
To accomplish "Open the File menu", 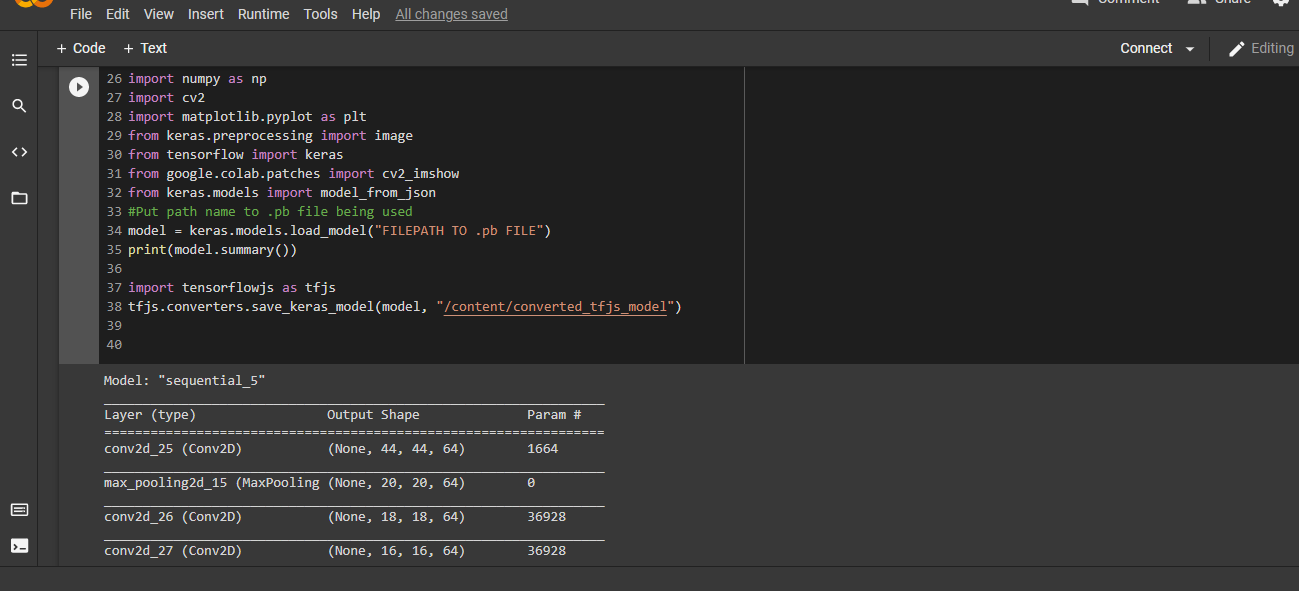I will point(81,14).
